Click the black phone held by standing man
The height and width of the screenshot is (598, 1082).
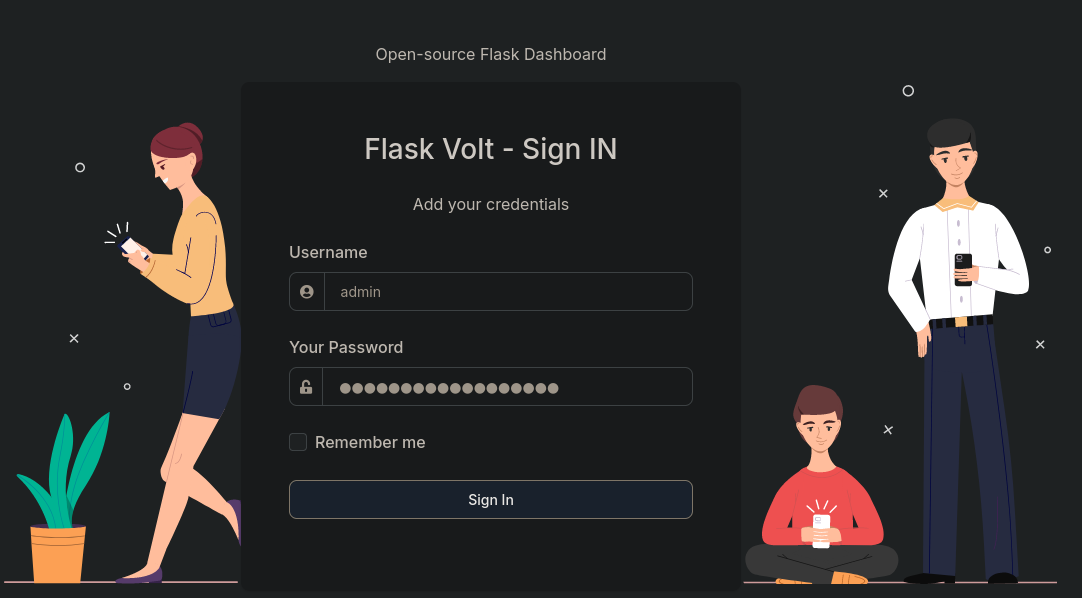(x=963, y=269)
